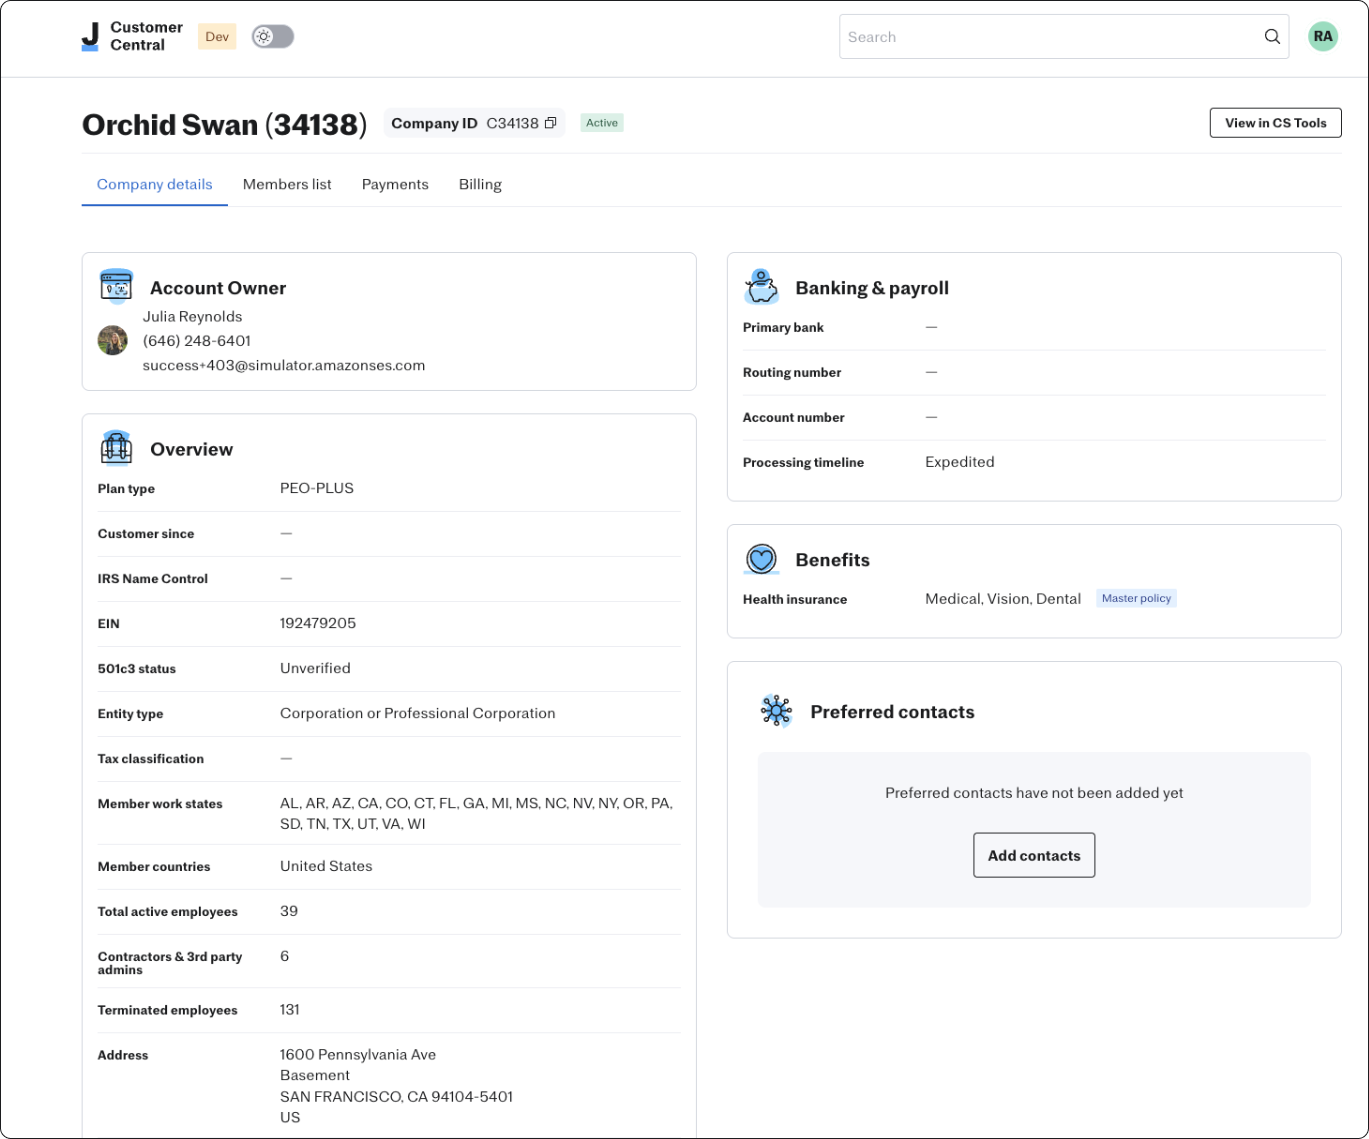
Task: Click the Banking & payroll piggy bank icon
Action: 762,287
